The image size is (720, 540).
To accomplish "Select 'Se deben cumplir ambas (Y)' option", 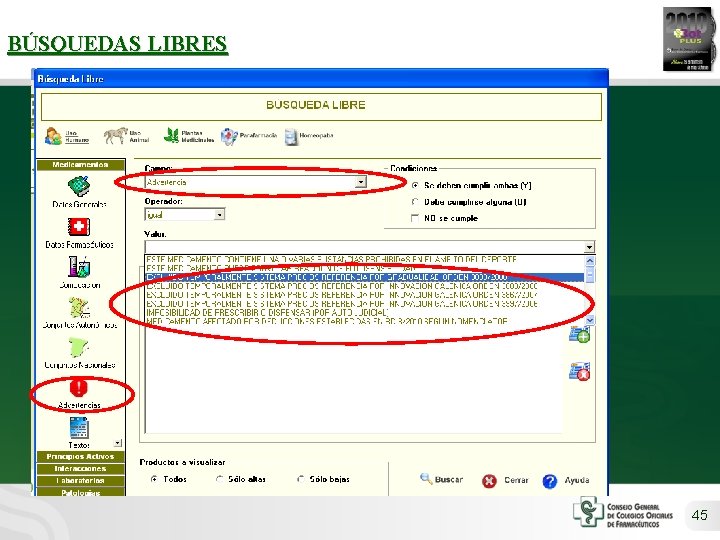I will (x=416, y=186).
